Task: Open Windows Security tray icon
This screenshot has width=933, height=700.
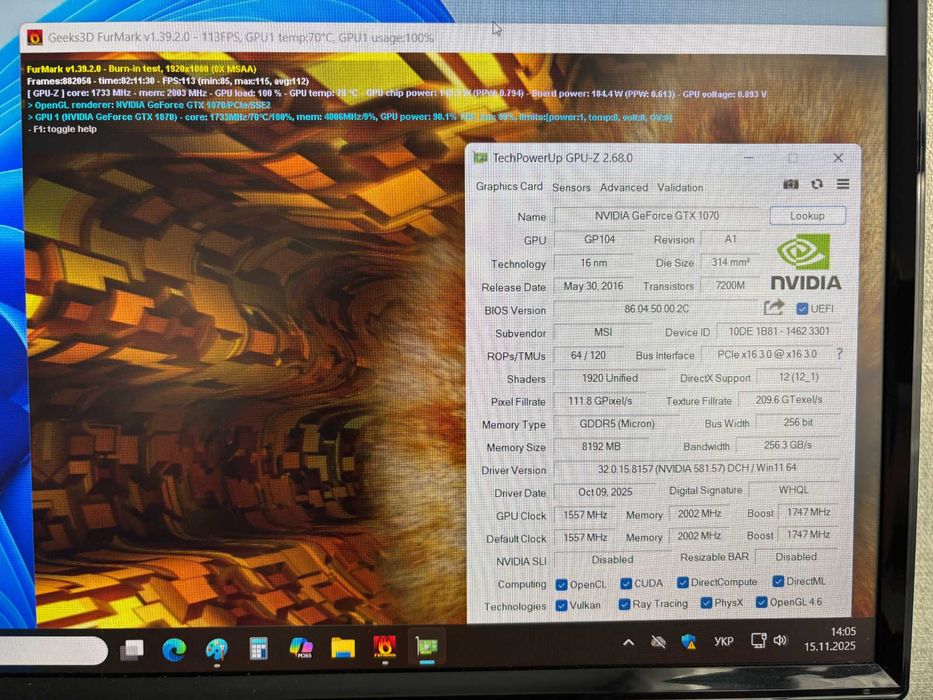Action: click(x=688, y=642)
